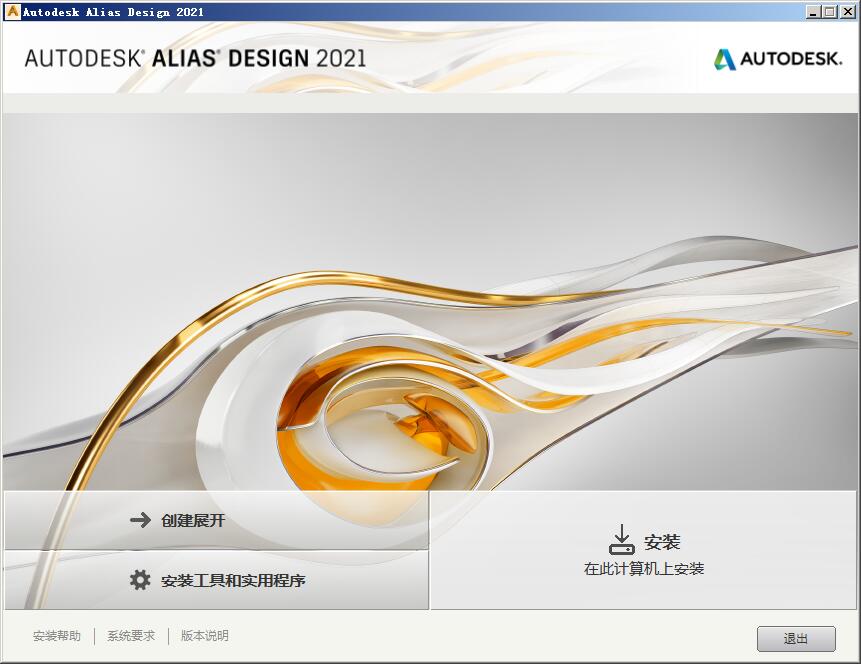861x664 pixels.
Task: Close the installer using title bar X
Action: coord(848,12)
